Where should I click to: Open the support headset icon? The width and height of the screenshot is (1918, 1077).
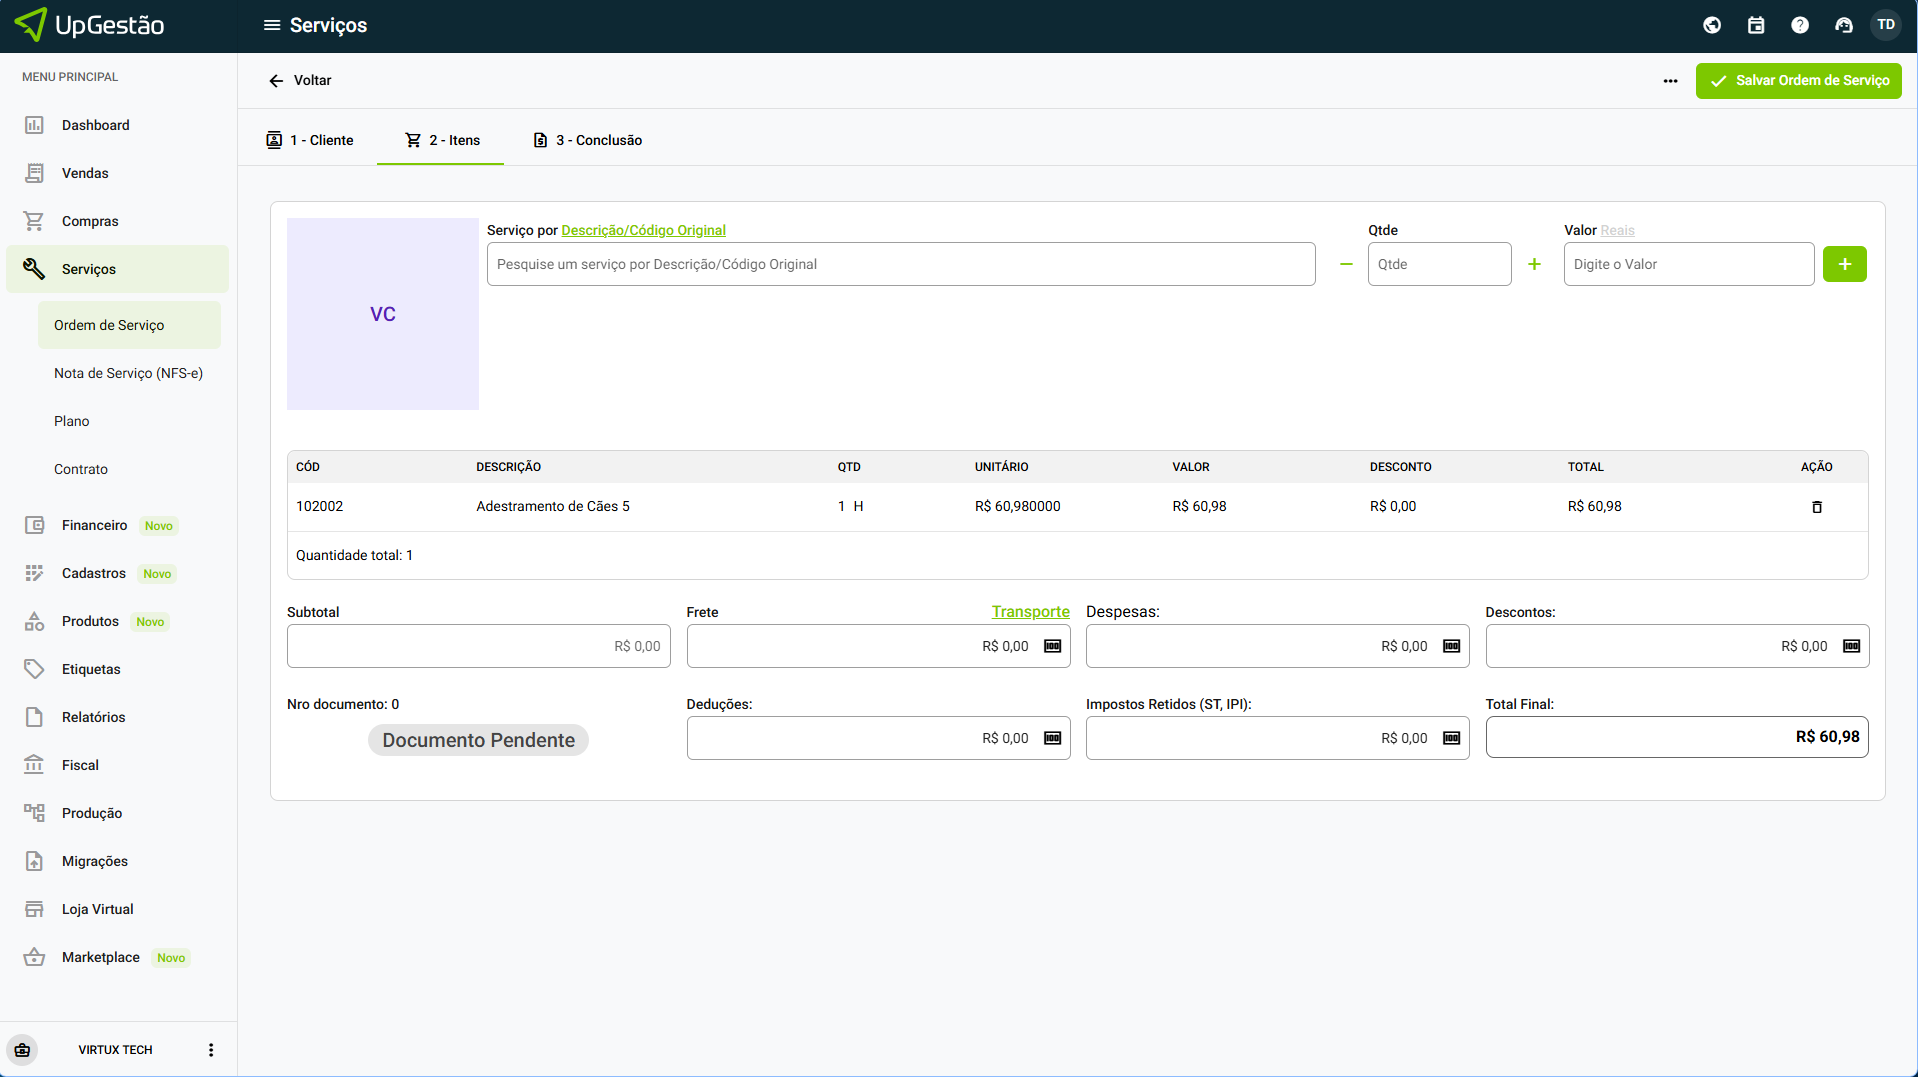(1843, 25)
